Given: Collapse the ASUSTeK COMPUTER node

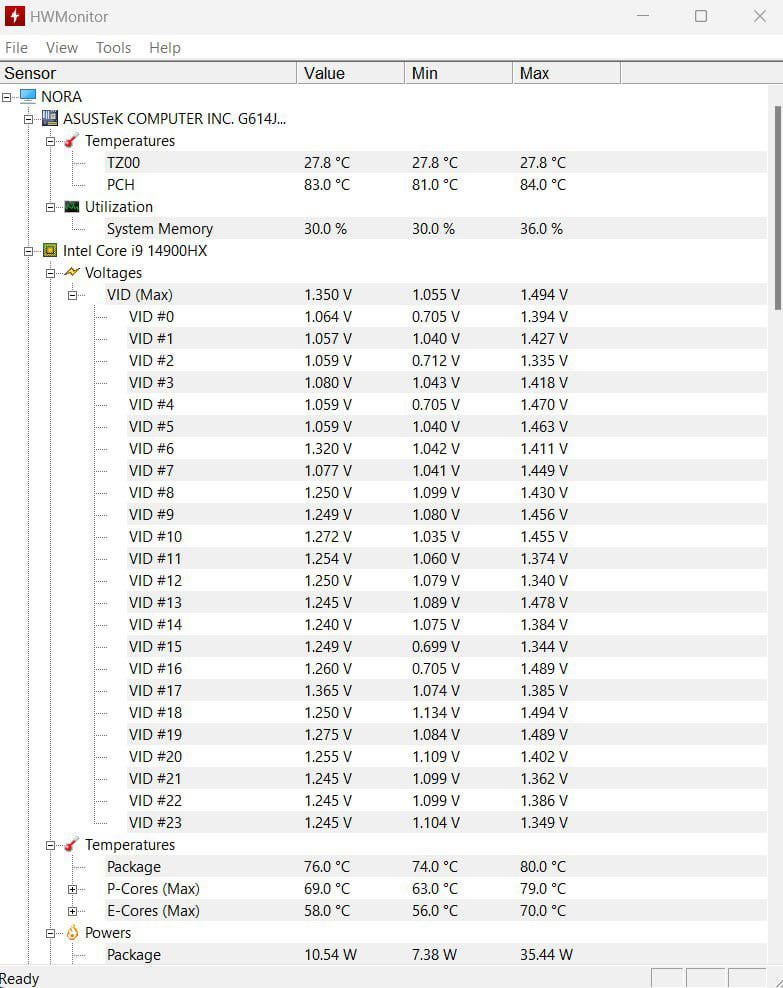Looking at the screenshot, I should (28, 119).
